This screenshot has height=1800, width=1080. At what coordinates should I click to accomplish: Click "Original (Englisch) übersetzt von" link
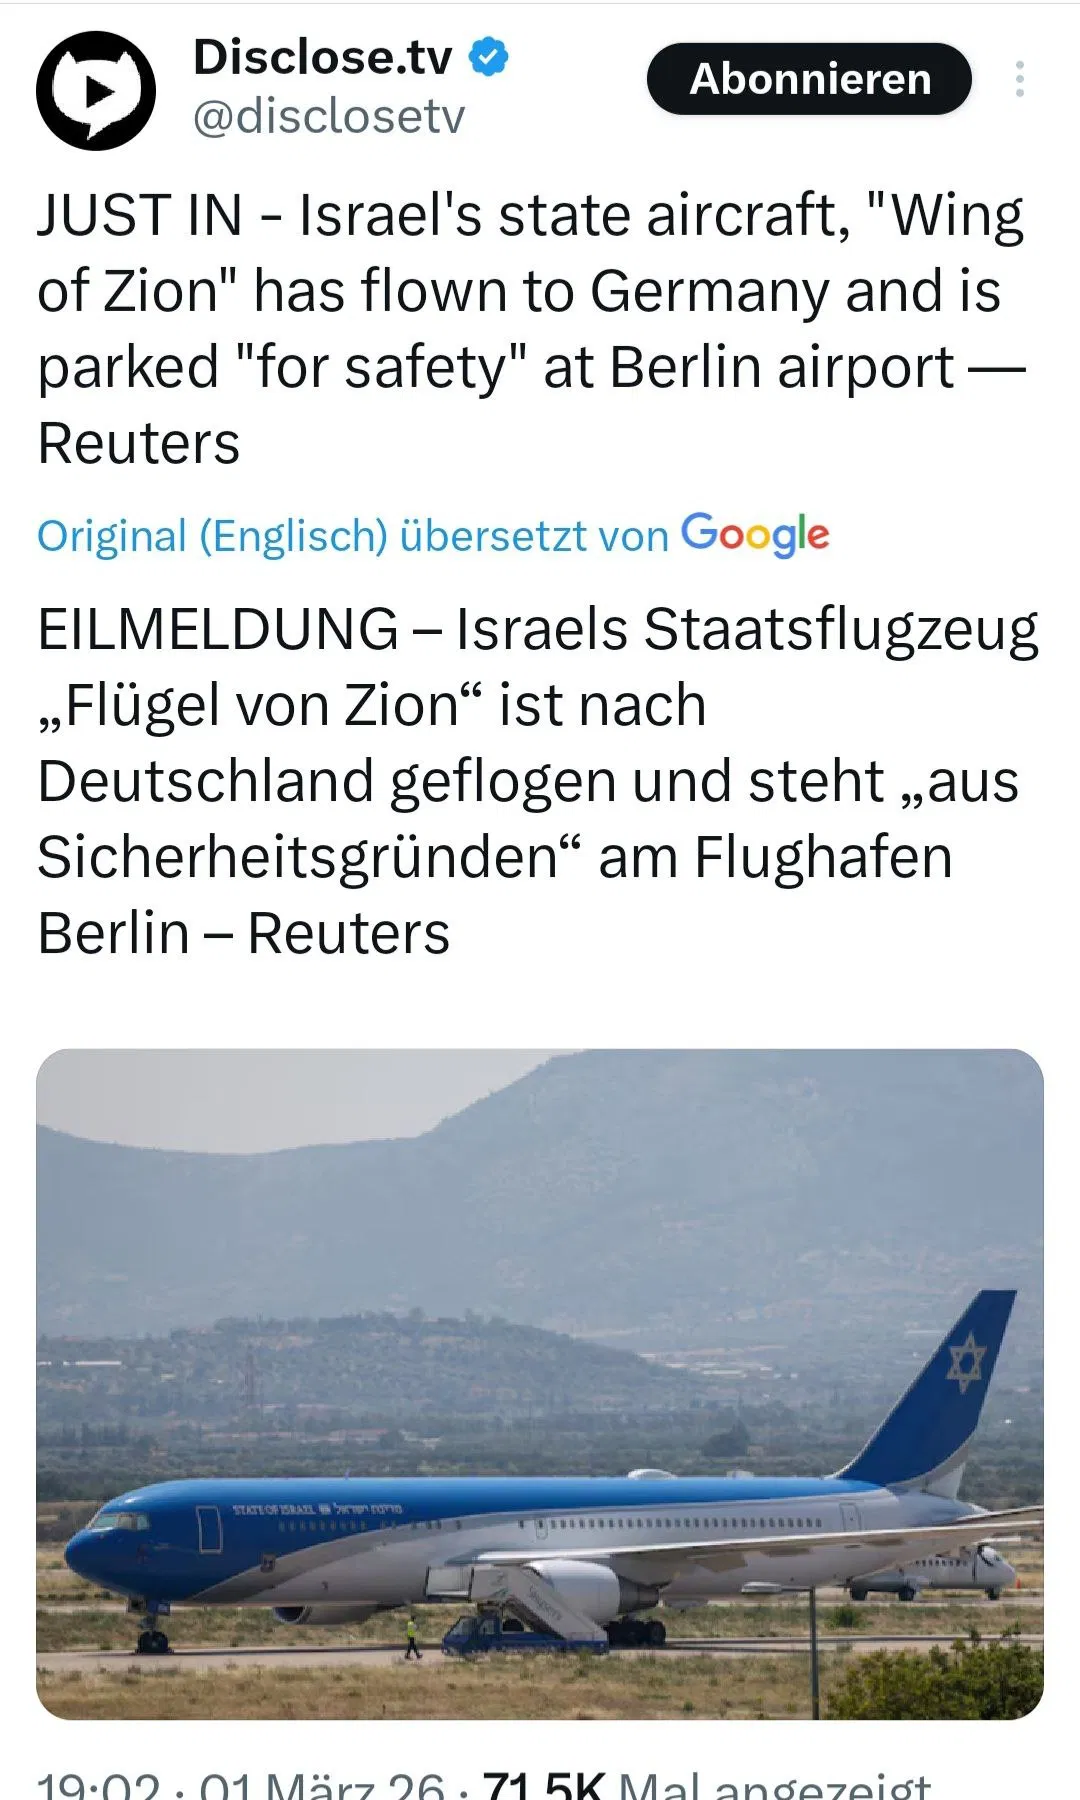point(352,536)
